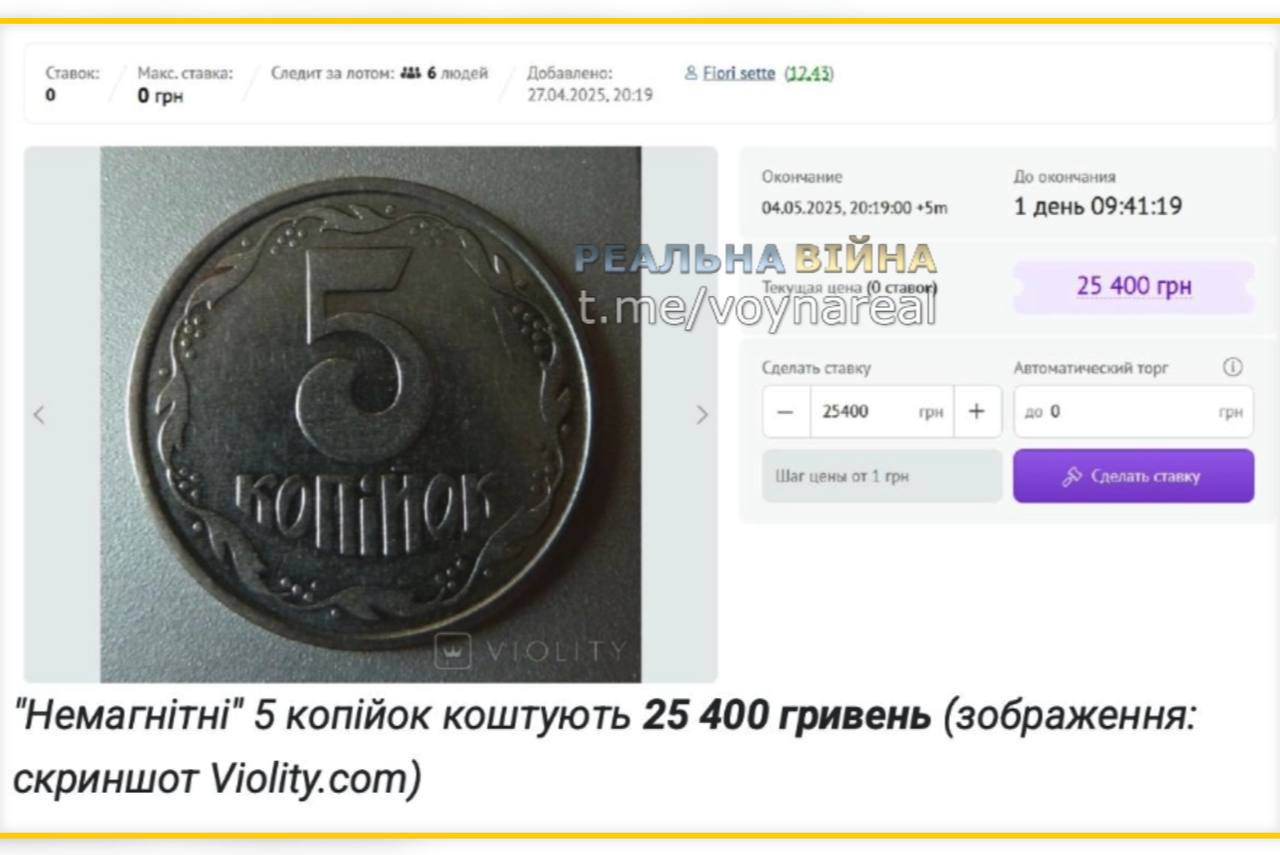Advance to next coin photo with right arrow
The width and height of the screenshot is (1280, 855).
[x=702, y=414]
